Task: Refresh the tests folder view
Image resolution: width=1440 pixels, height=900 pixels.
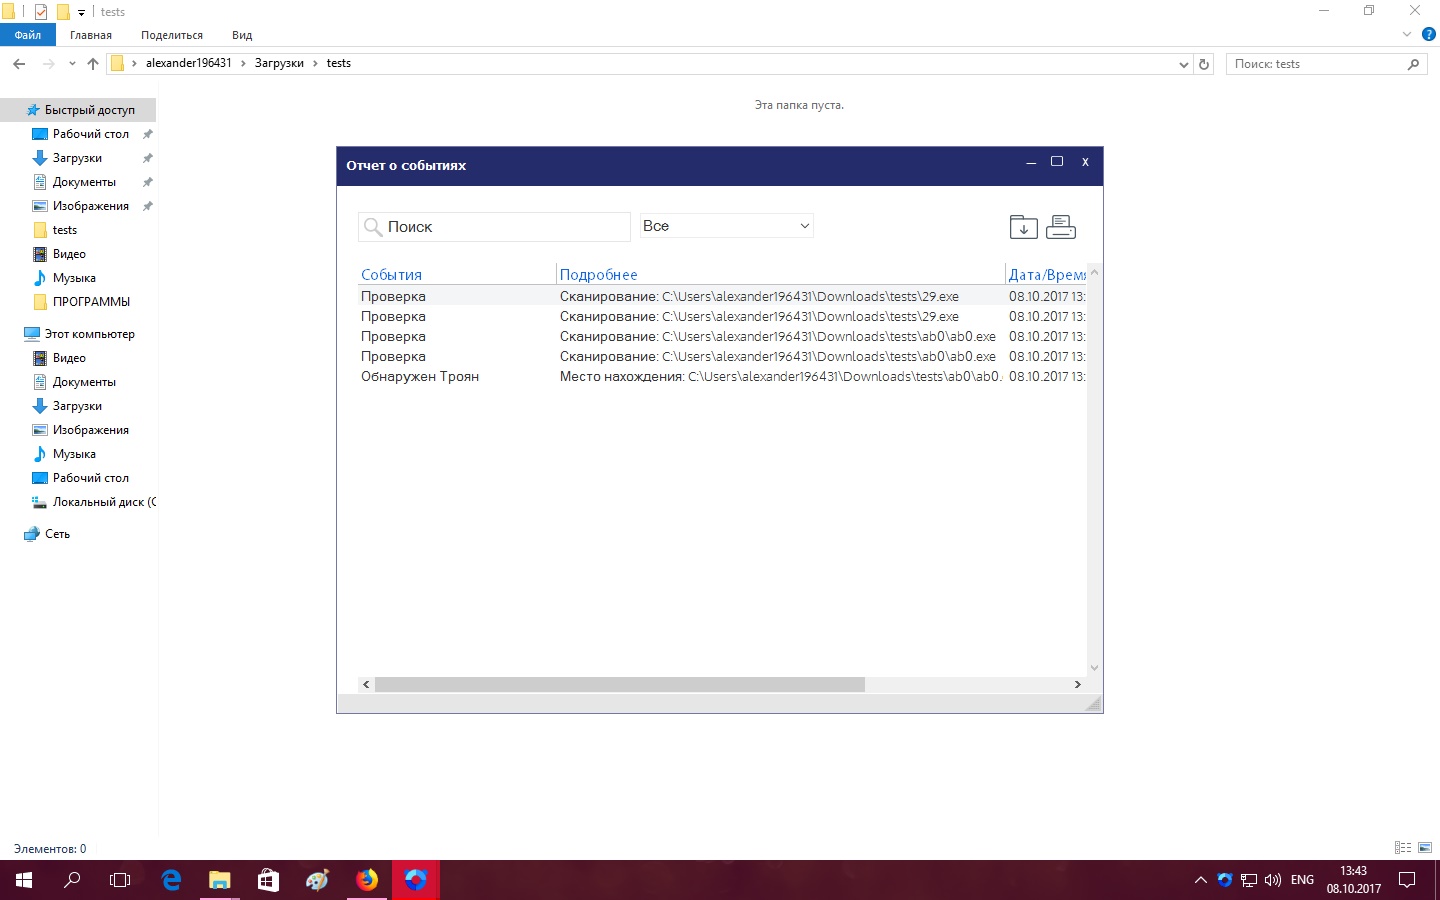Action: (1204, 64)
